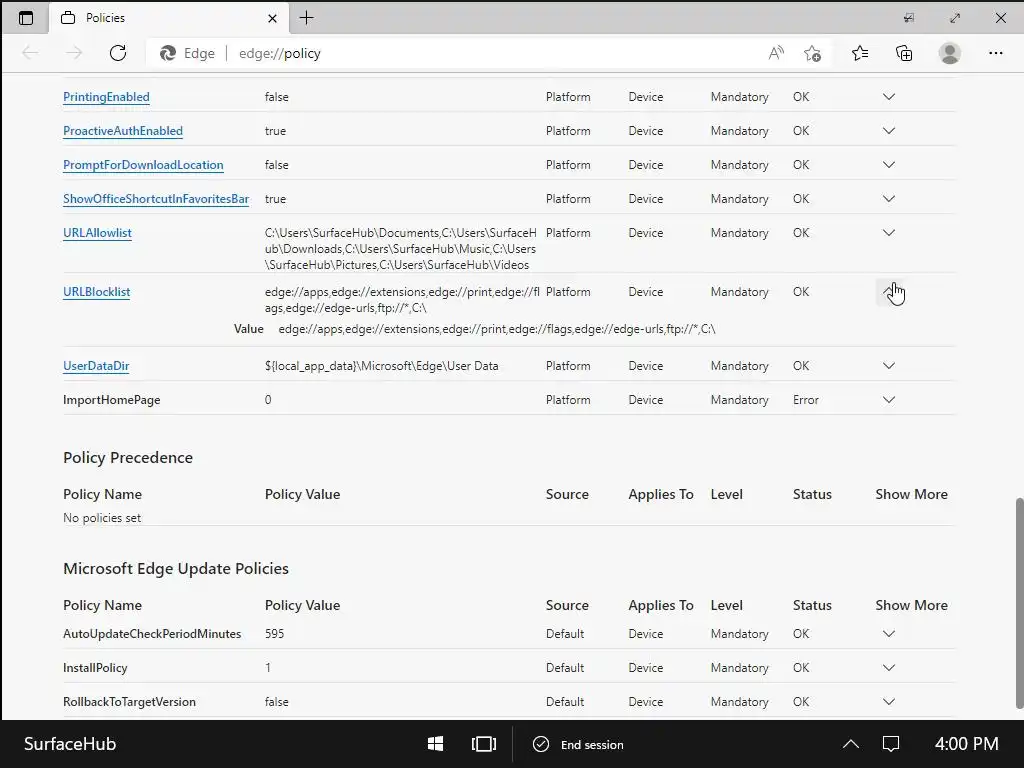Go back to previous page
The width and height of the screenshot is (1024, 768).
pyautogui.click(x=30, y=53)
